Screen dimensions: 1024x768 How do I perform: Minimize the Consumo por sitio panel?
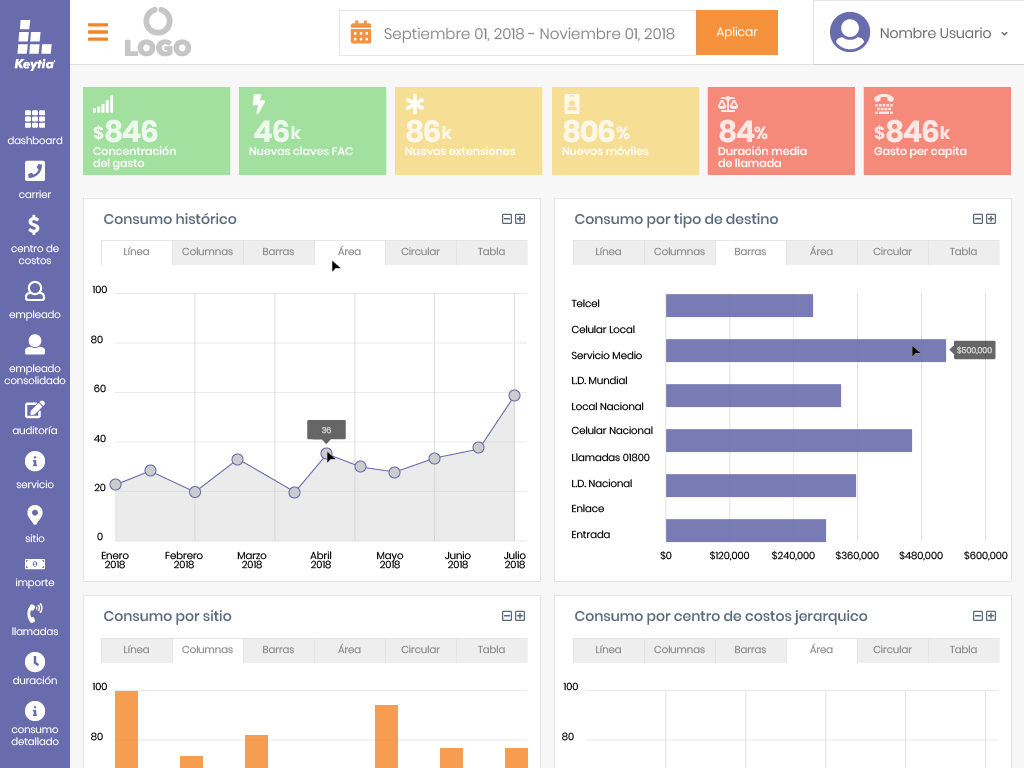[x=507, y=616]
